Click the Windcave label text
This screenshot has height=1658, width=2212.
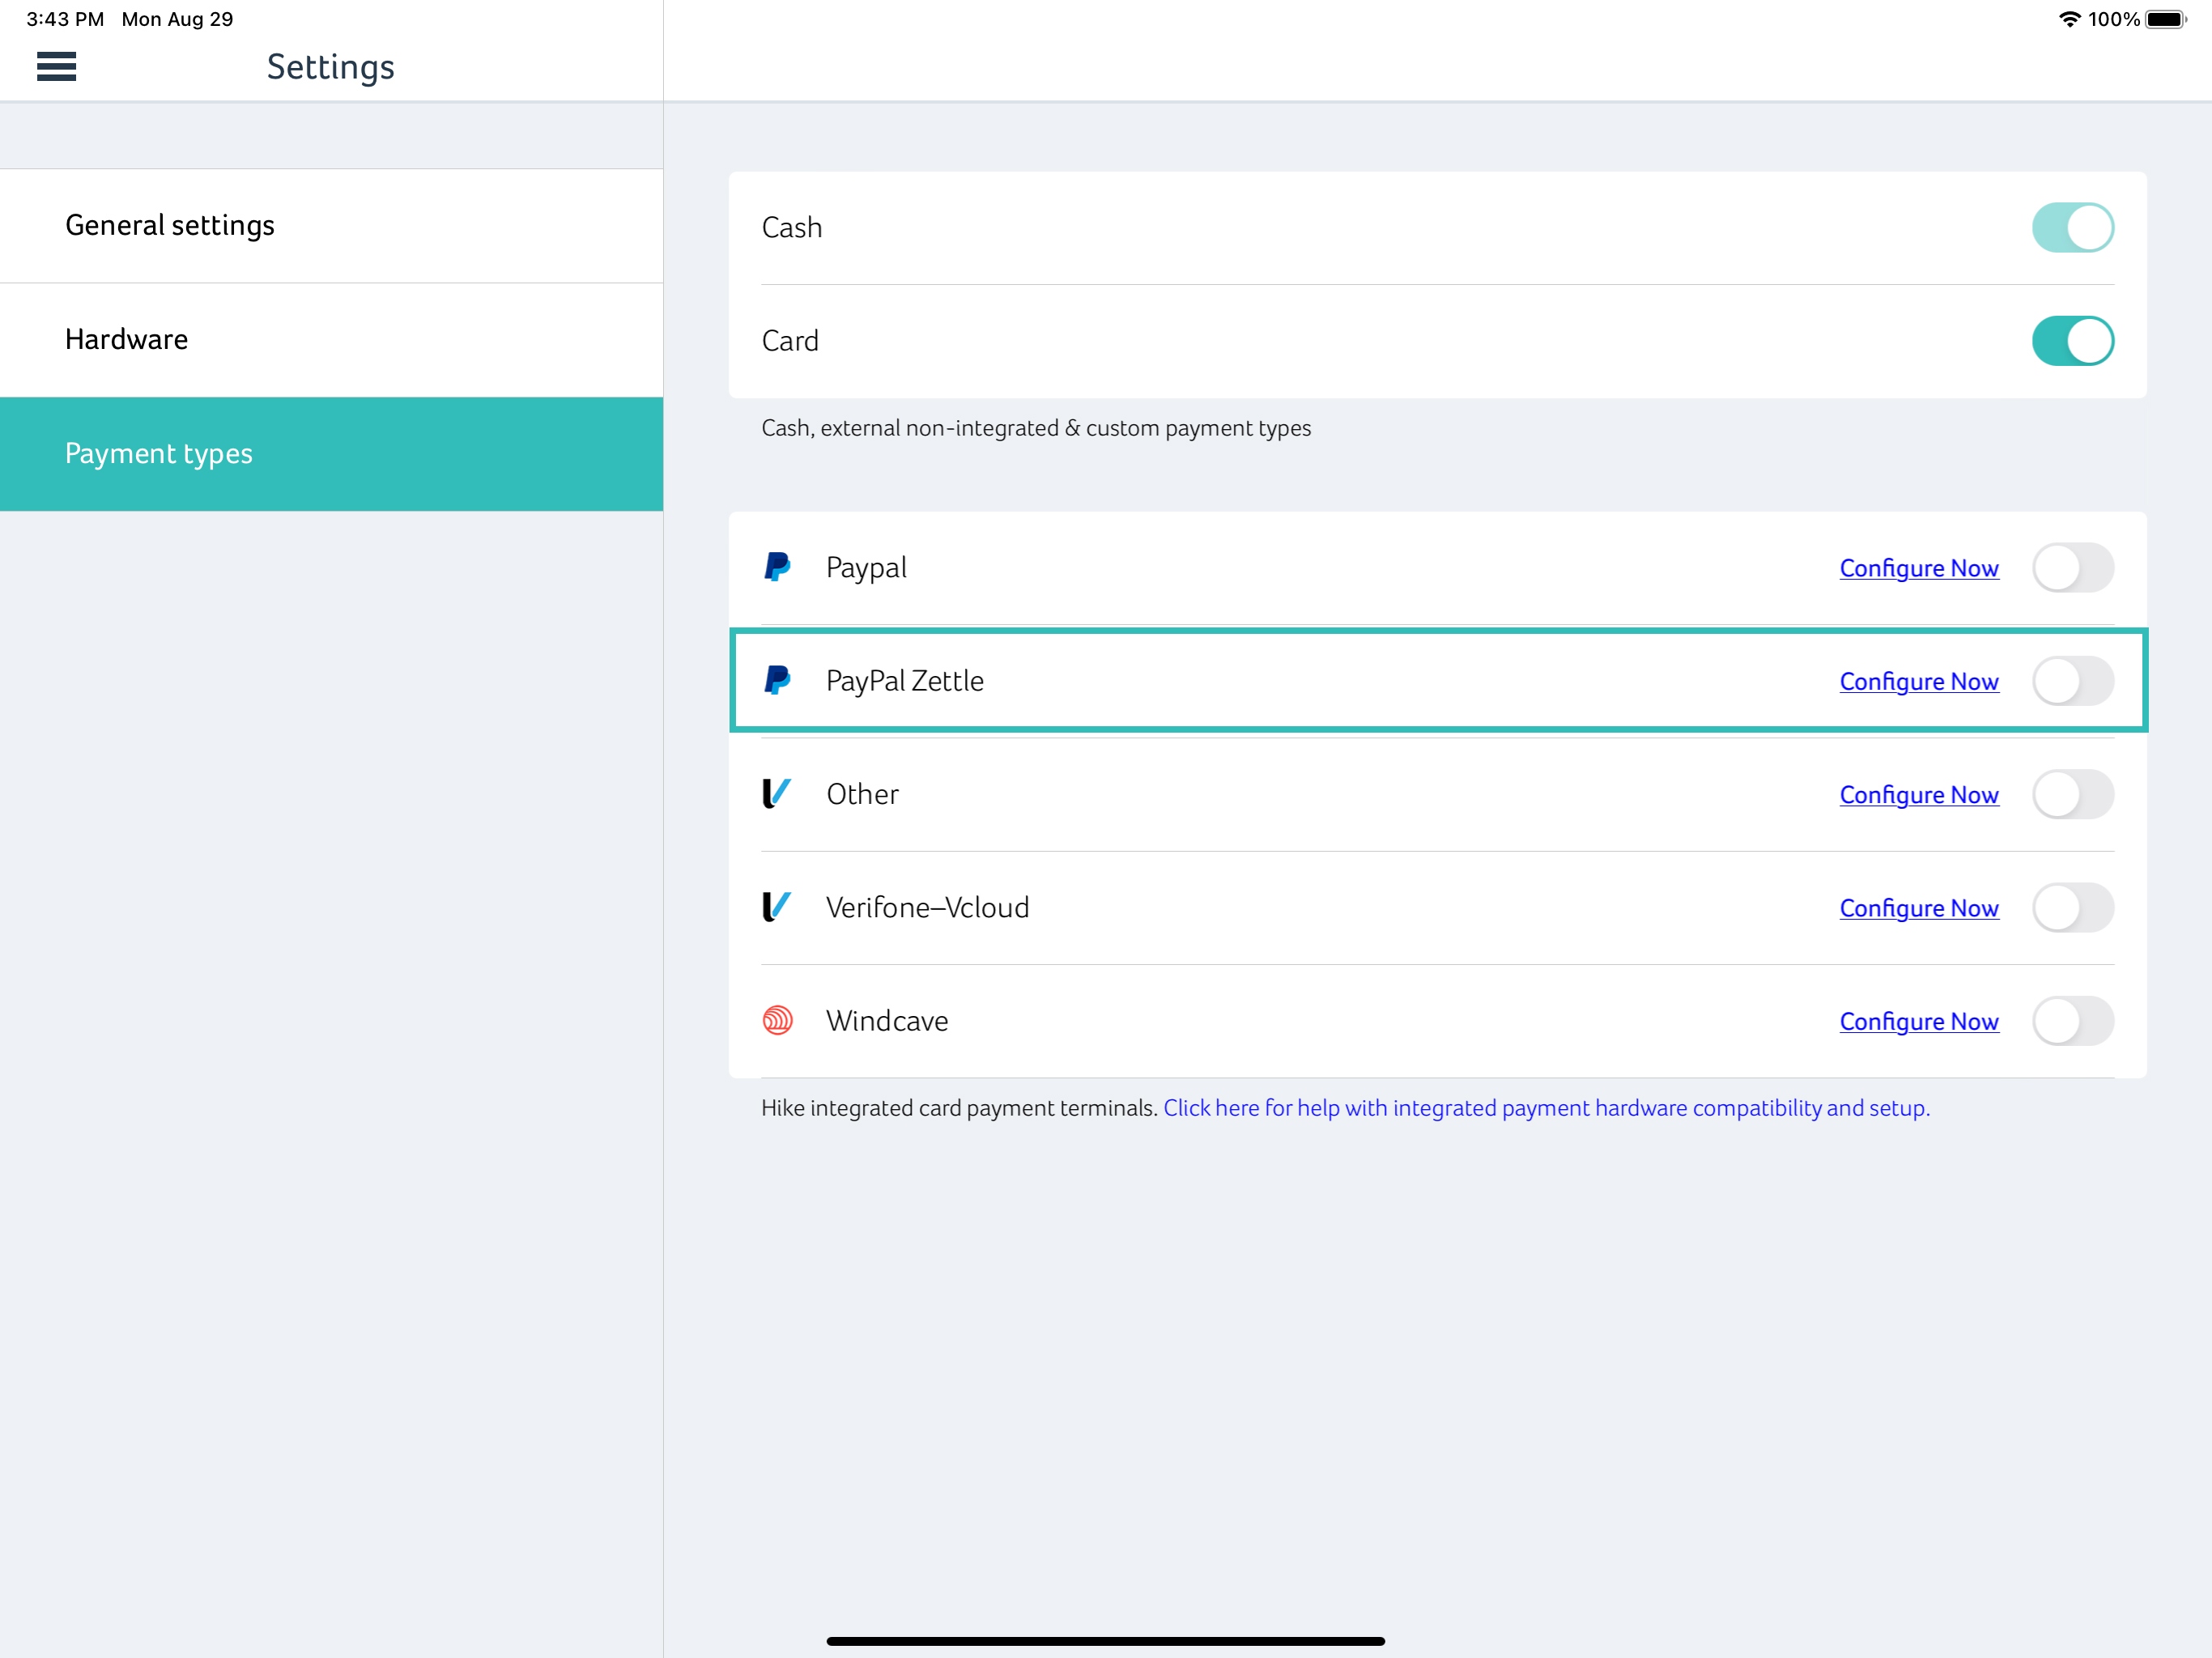pos(887,1021)
